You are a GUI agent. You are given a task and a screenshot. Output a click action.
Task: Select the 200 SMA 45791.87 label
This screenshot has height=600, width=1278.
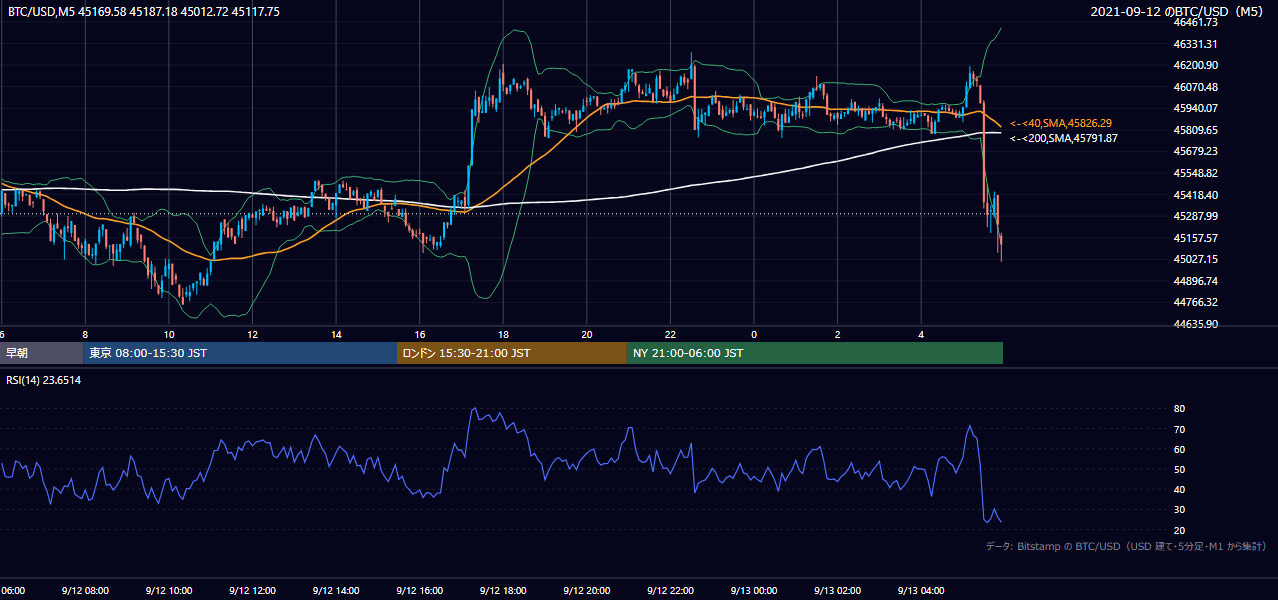1064,139
